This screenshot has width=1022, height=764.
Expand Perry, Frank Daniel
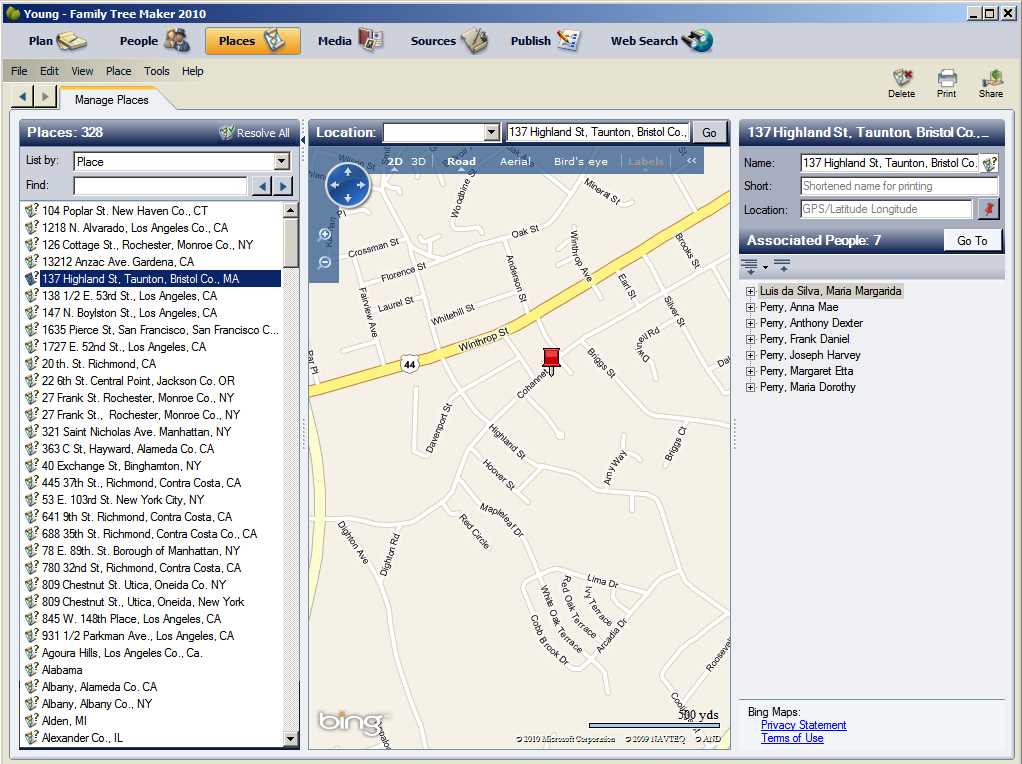click(x=750, y=339)
